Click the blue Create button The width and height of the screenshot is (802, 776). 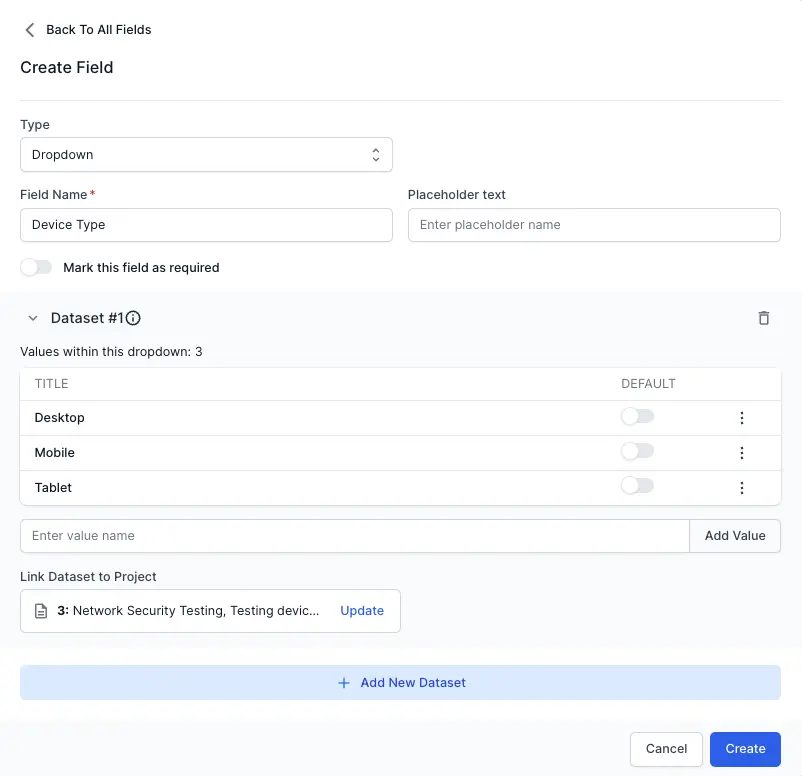point(745,749)
